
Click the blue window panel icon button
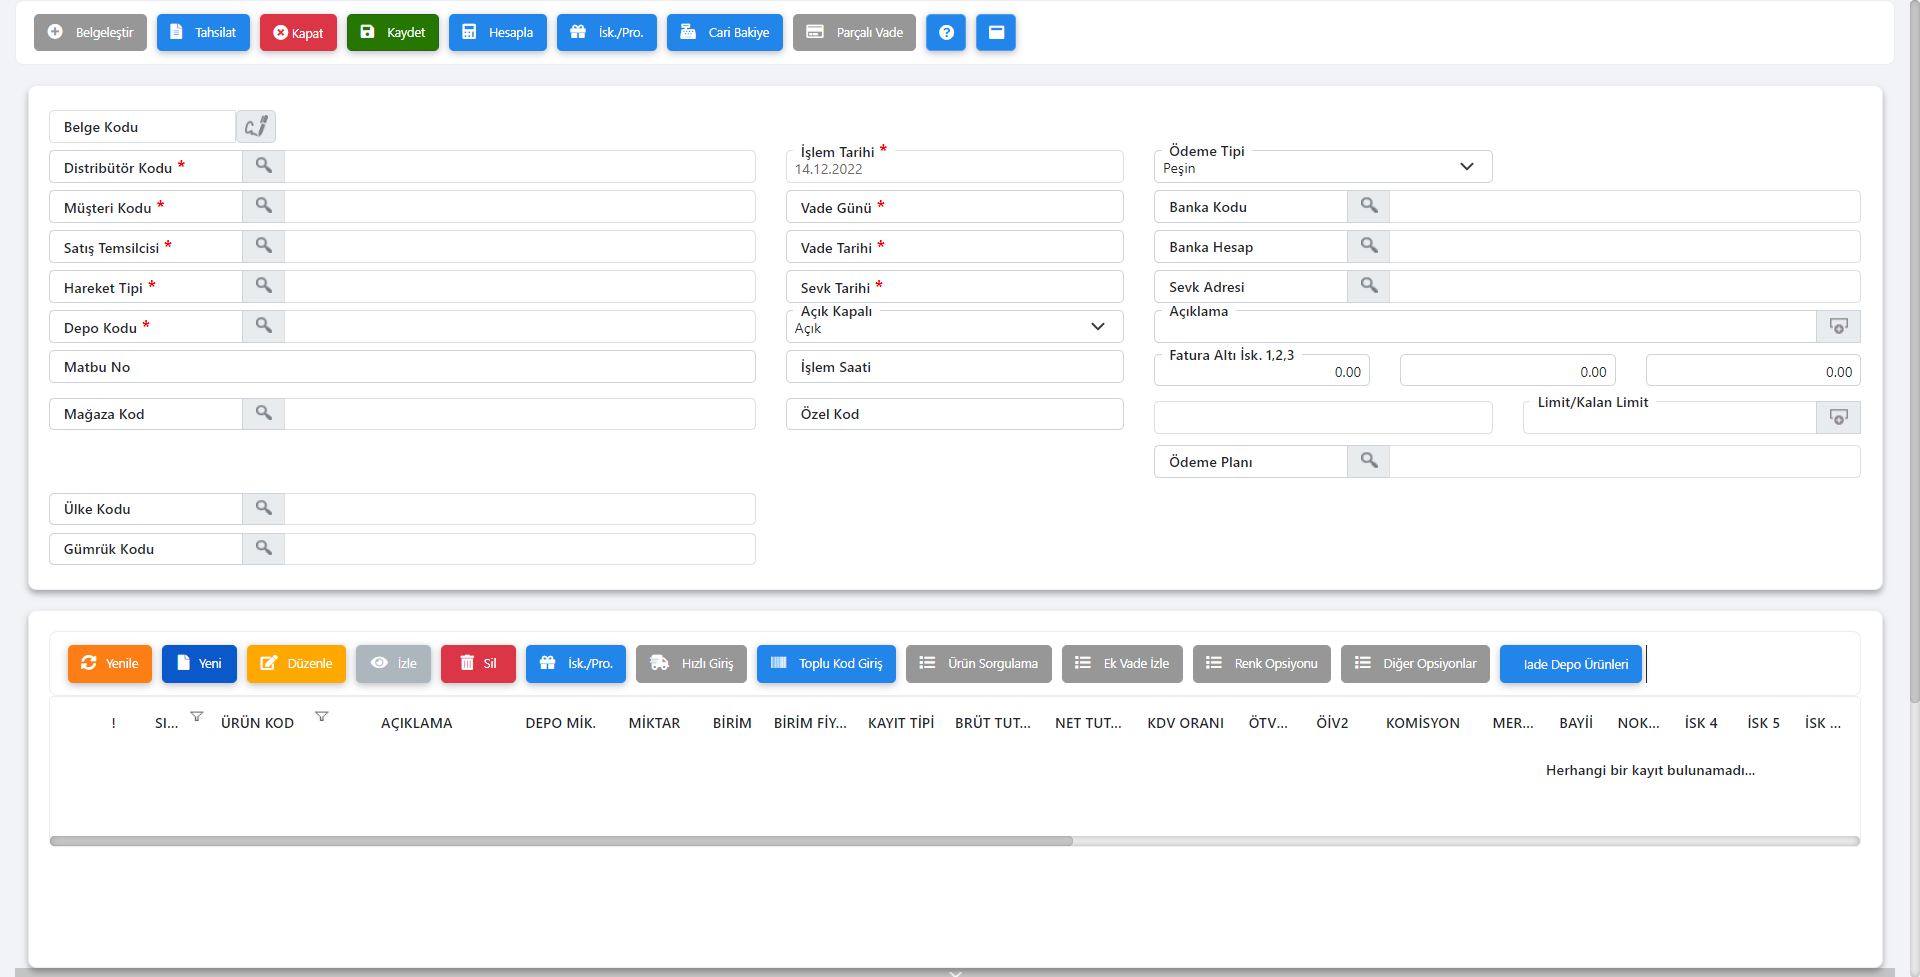996,33
